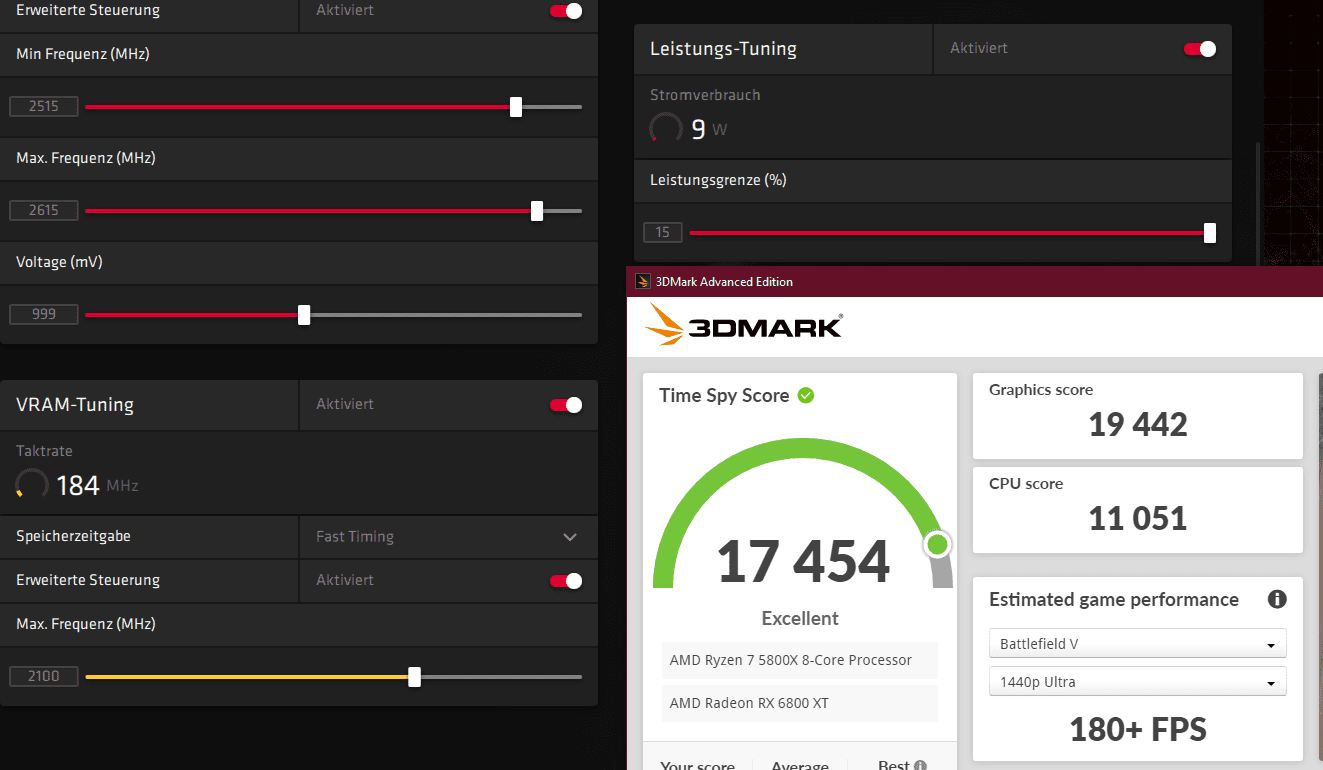Click the 3DMark title bar app icon
The height and width of the screenshot is (770, 1323).
tap(643, 282)
